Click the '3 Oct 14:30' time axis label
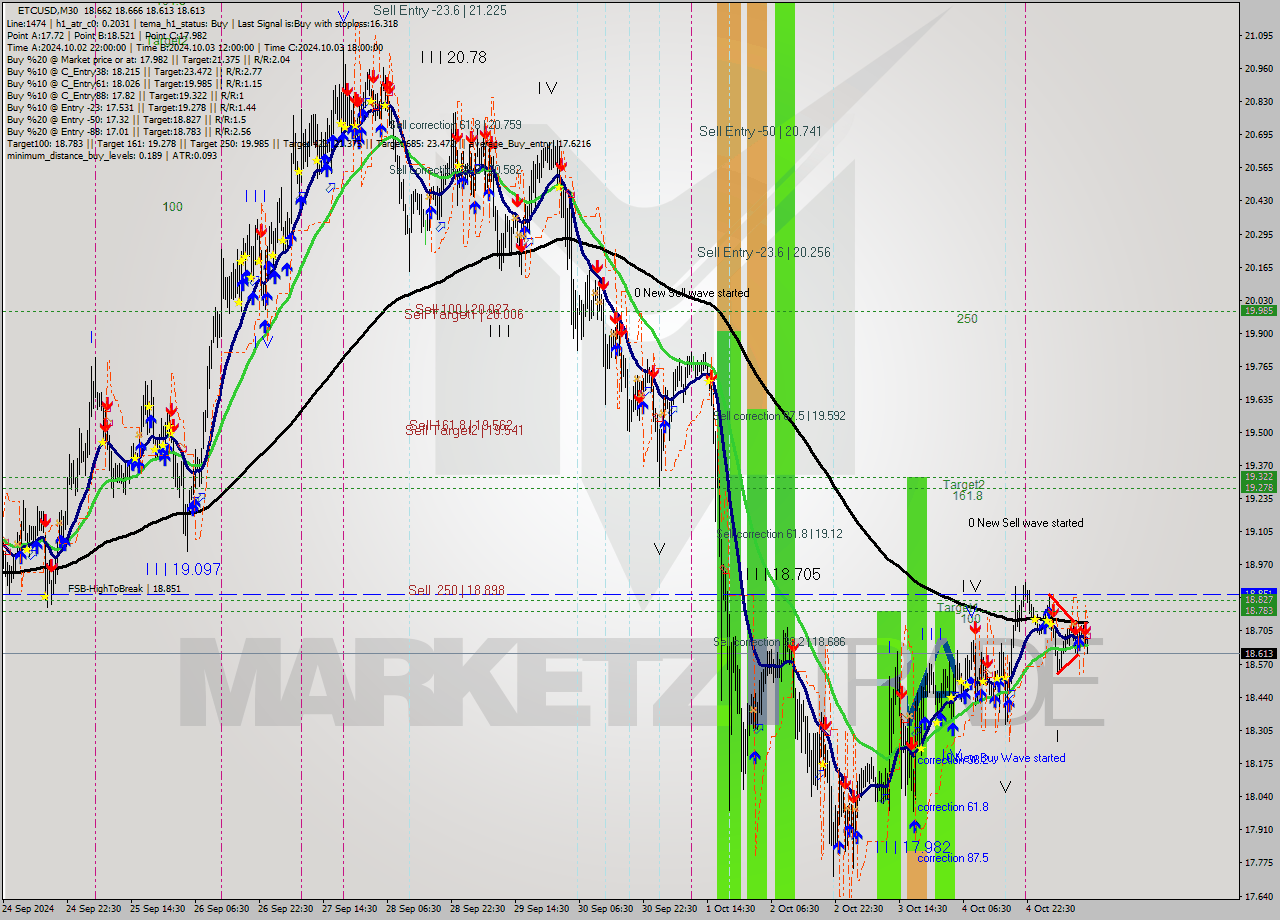The image size is (1280, 920). click(x=922, y=909)
